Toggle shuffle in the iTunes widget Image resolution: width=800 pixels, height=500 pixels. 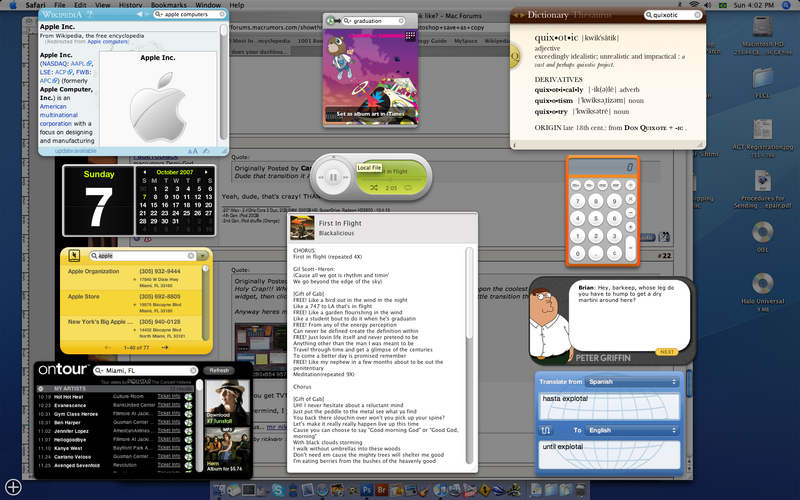point(374,188)
